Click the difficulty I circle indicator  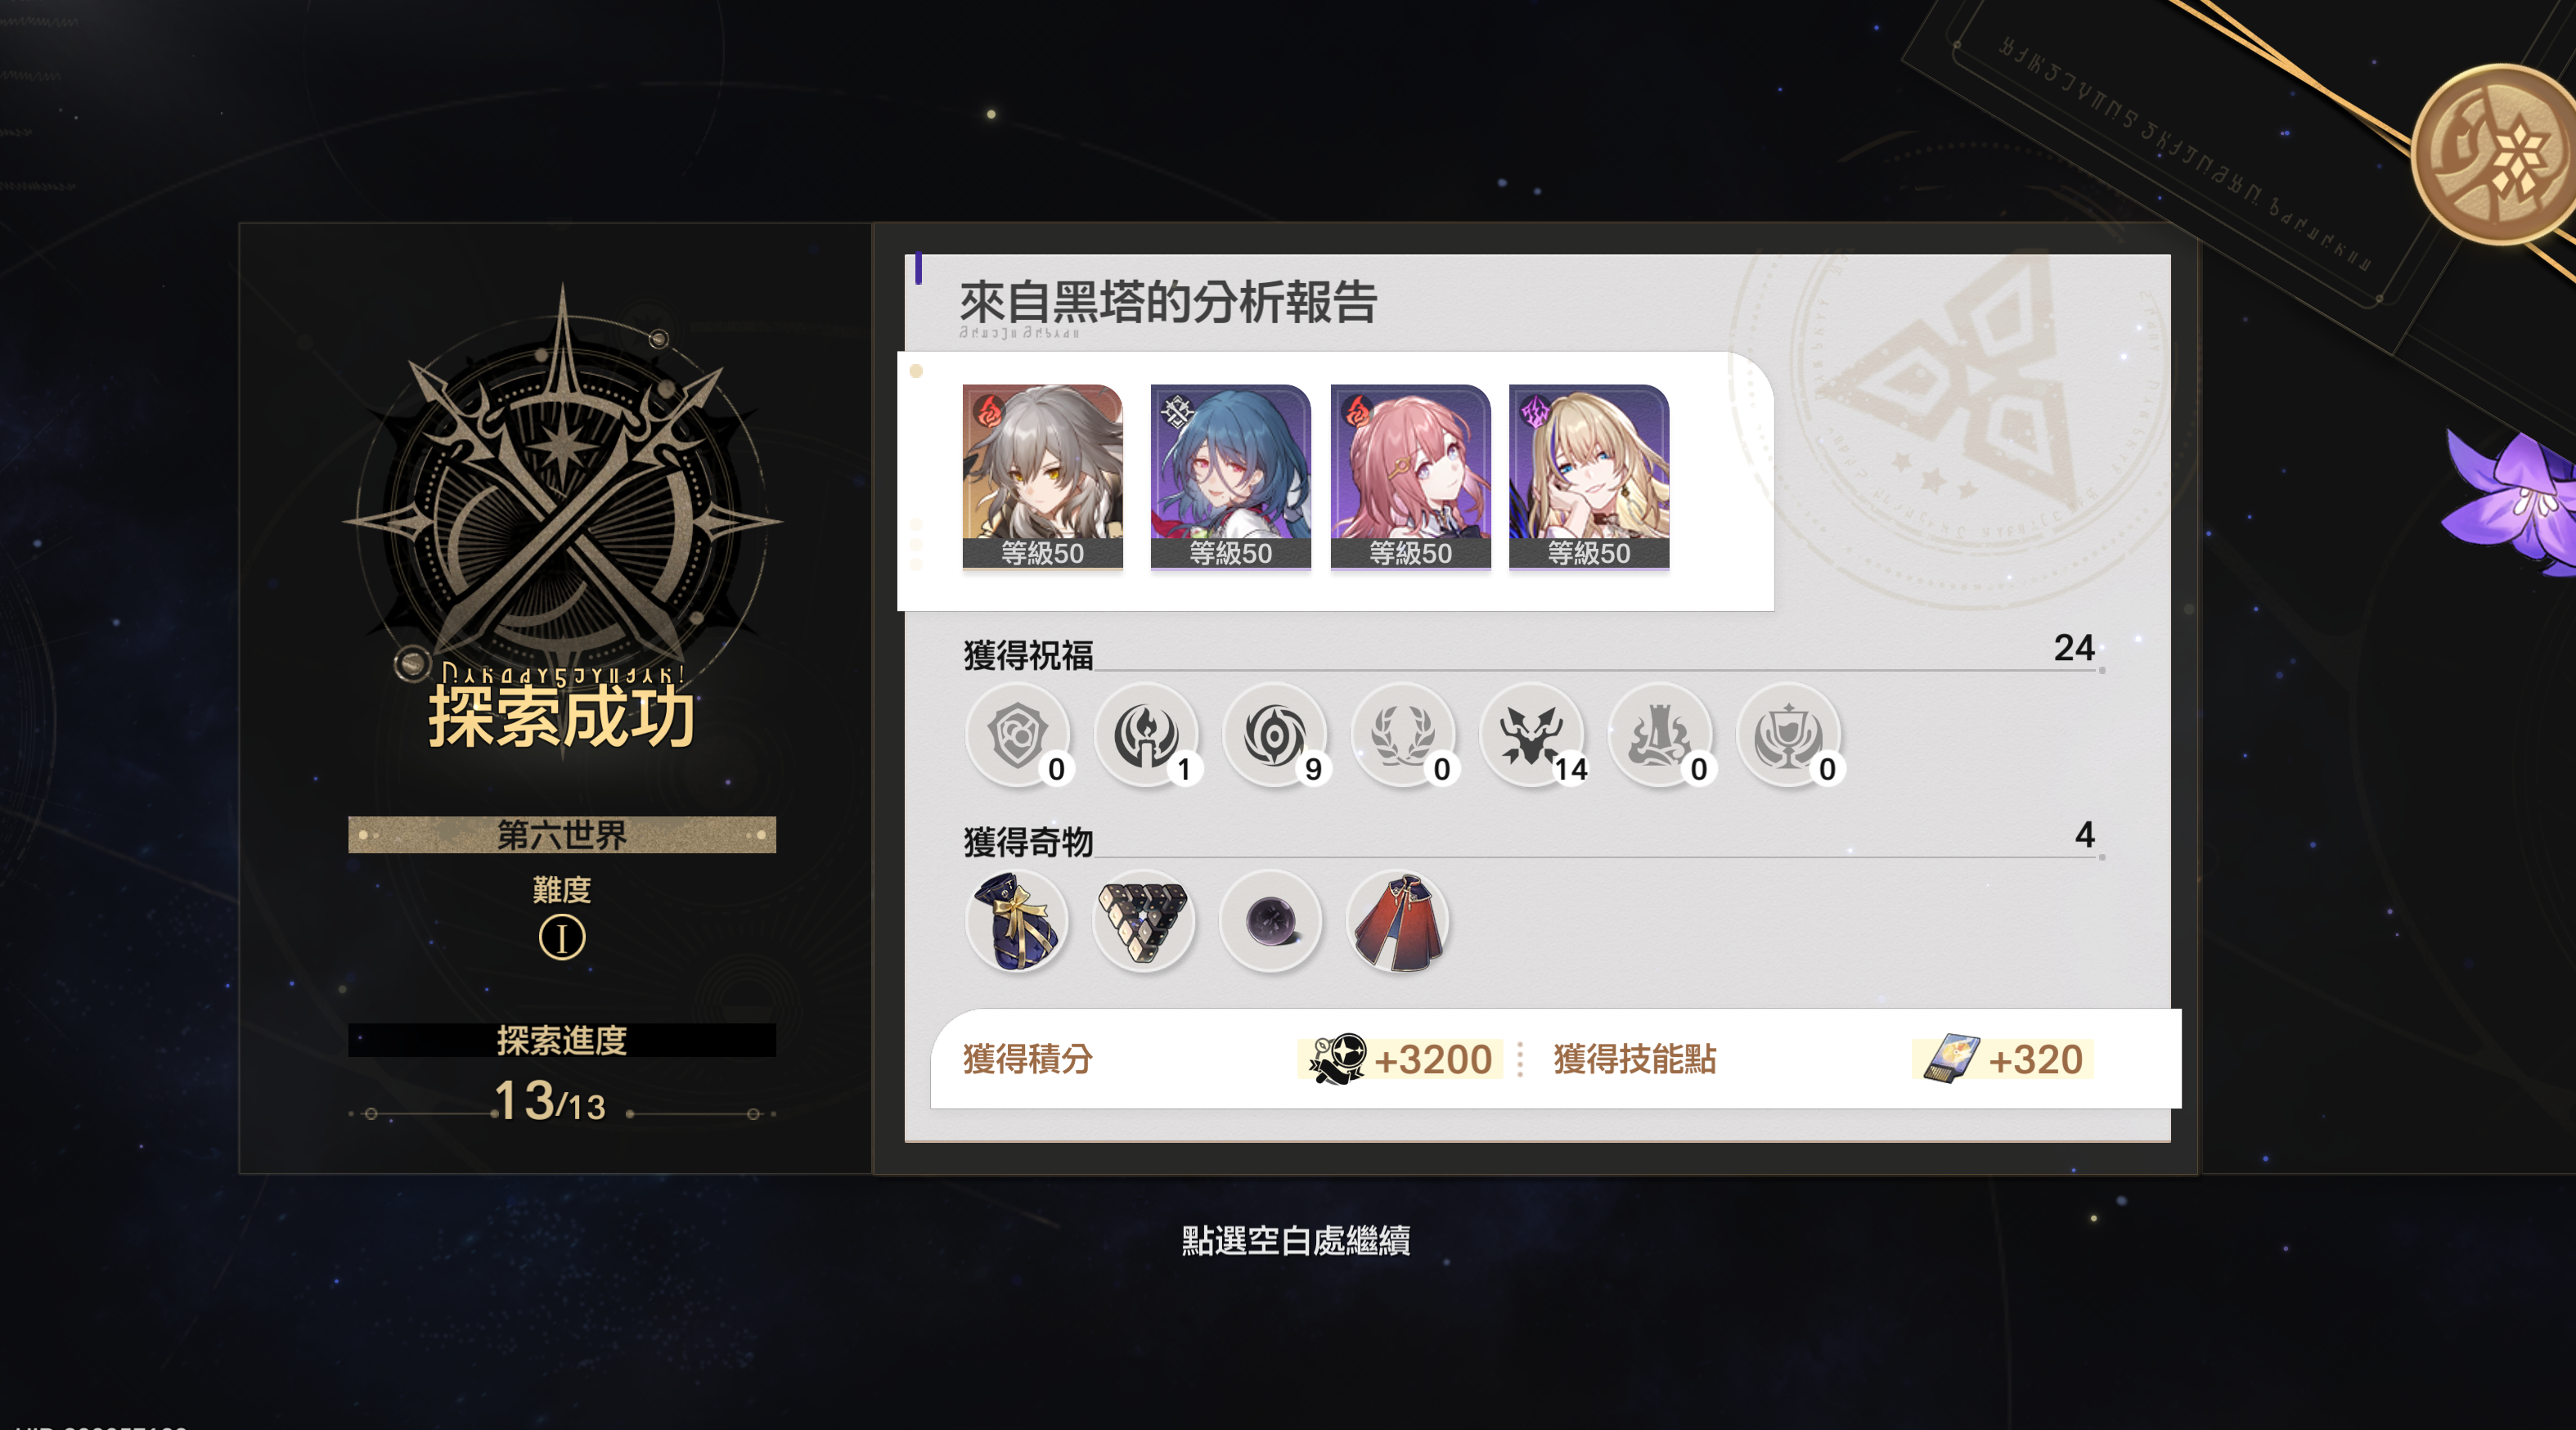point(562,938)
